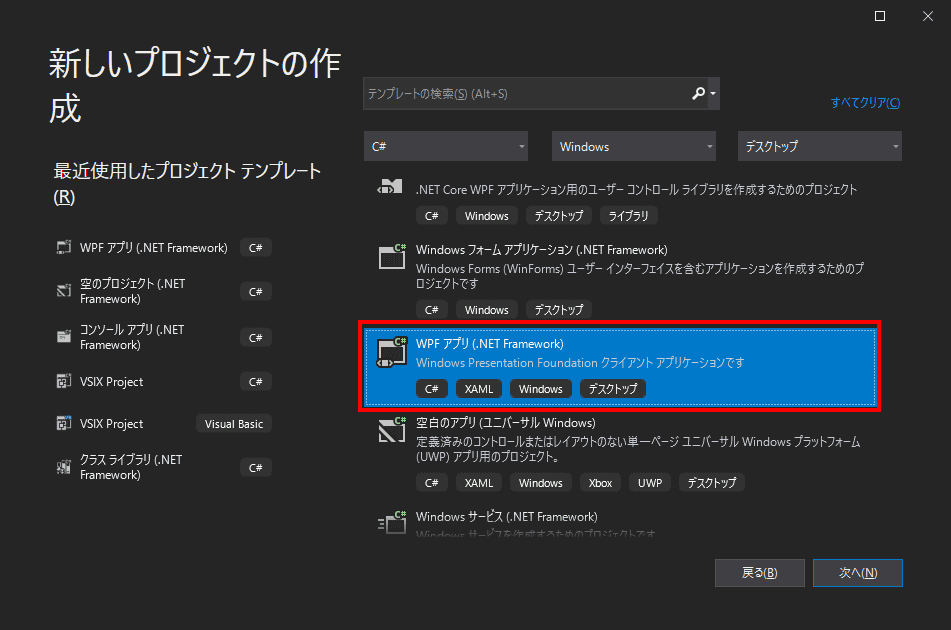The image size is (951, 630).
Task: Choose recent WPF アプリ (.NET Framework) template
Action: [163, 247]
